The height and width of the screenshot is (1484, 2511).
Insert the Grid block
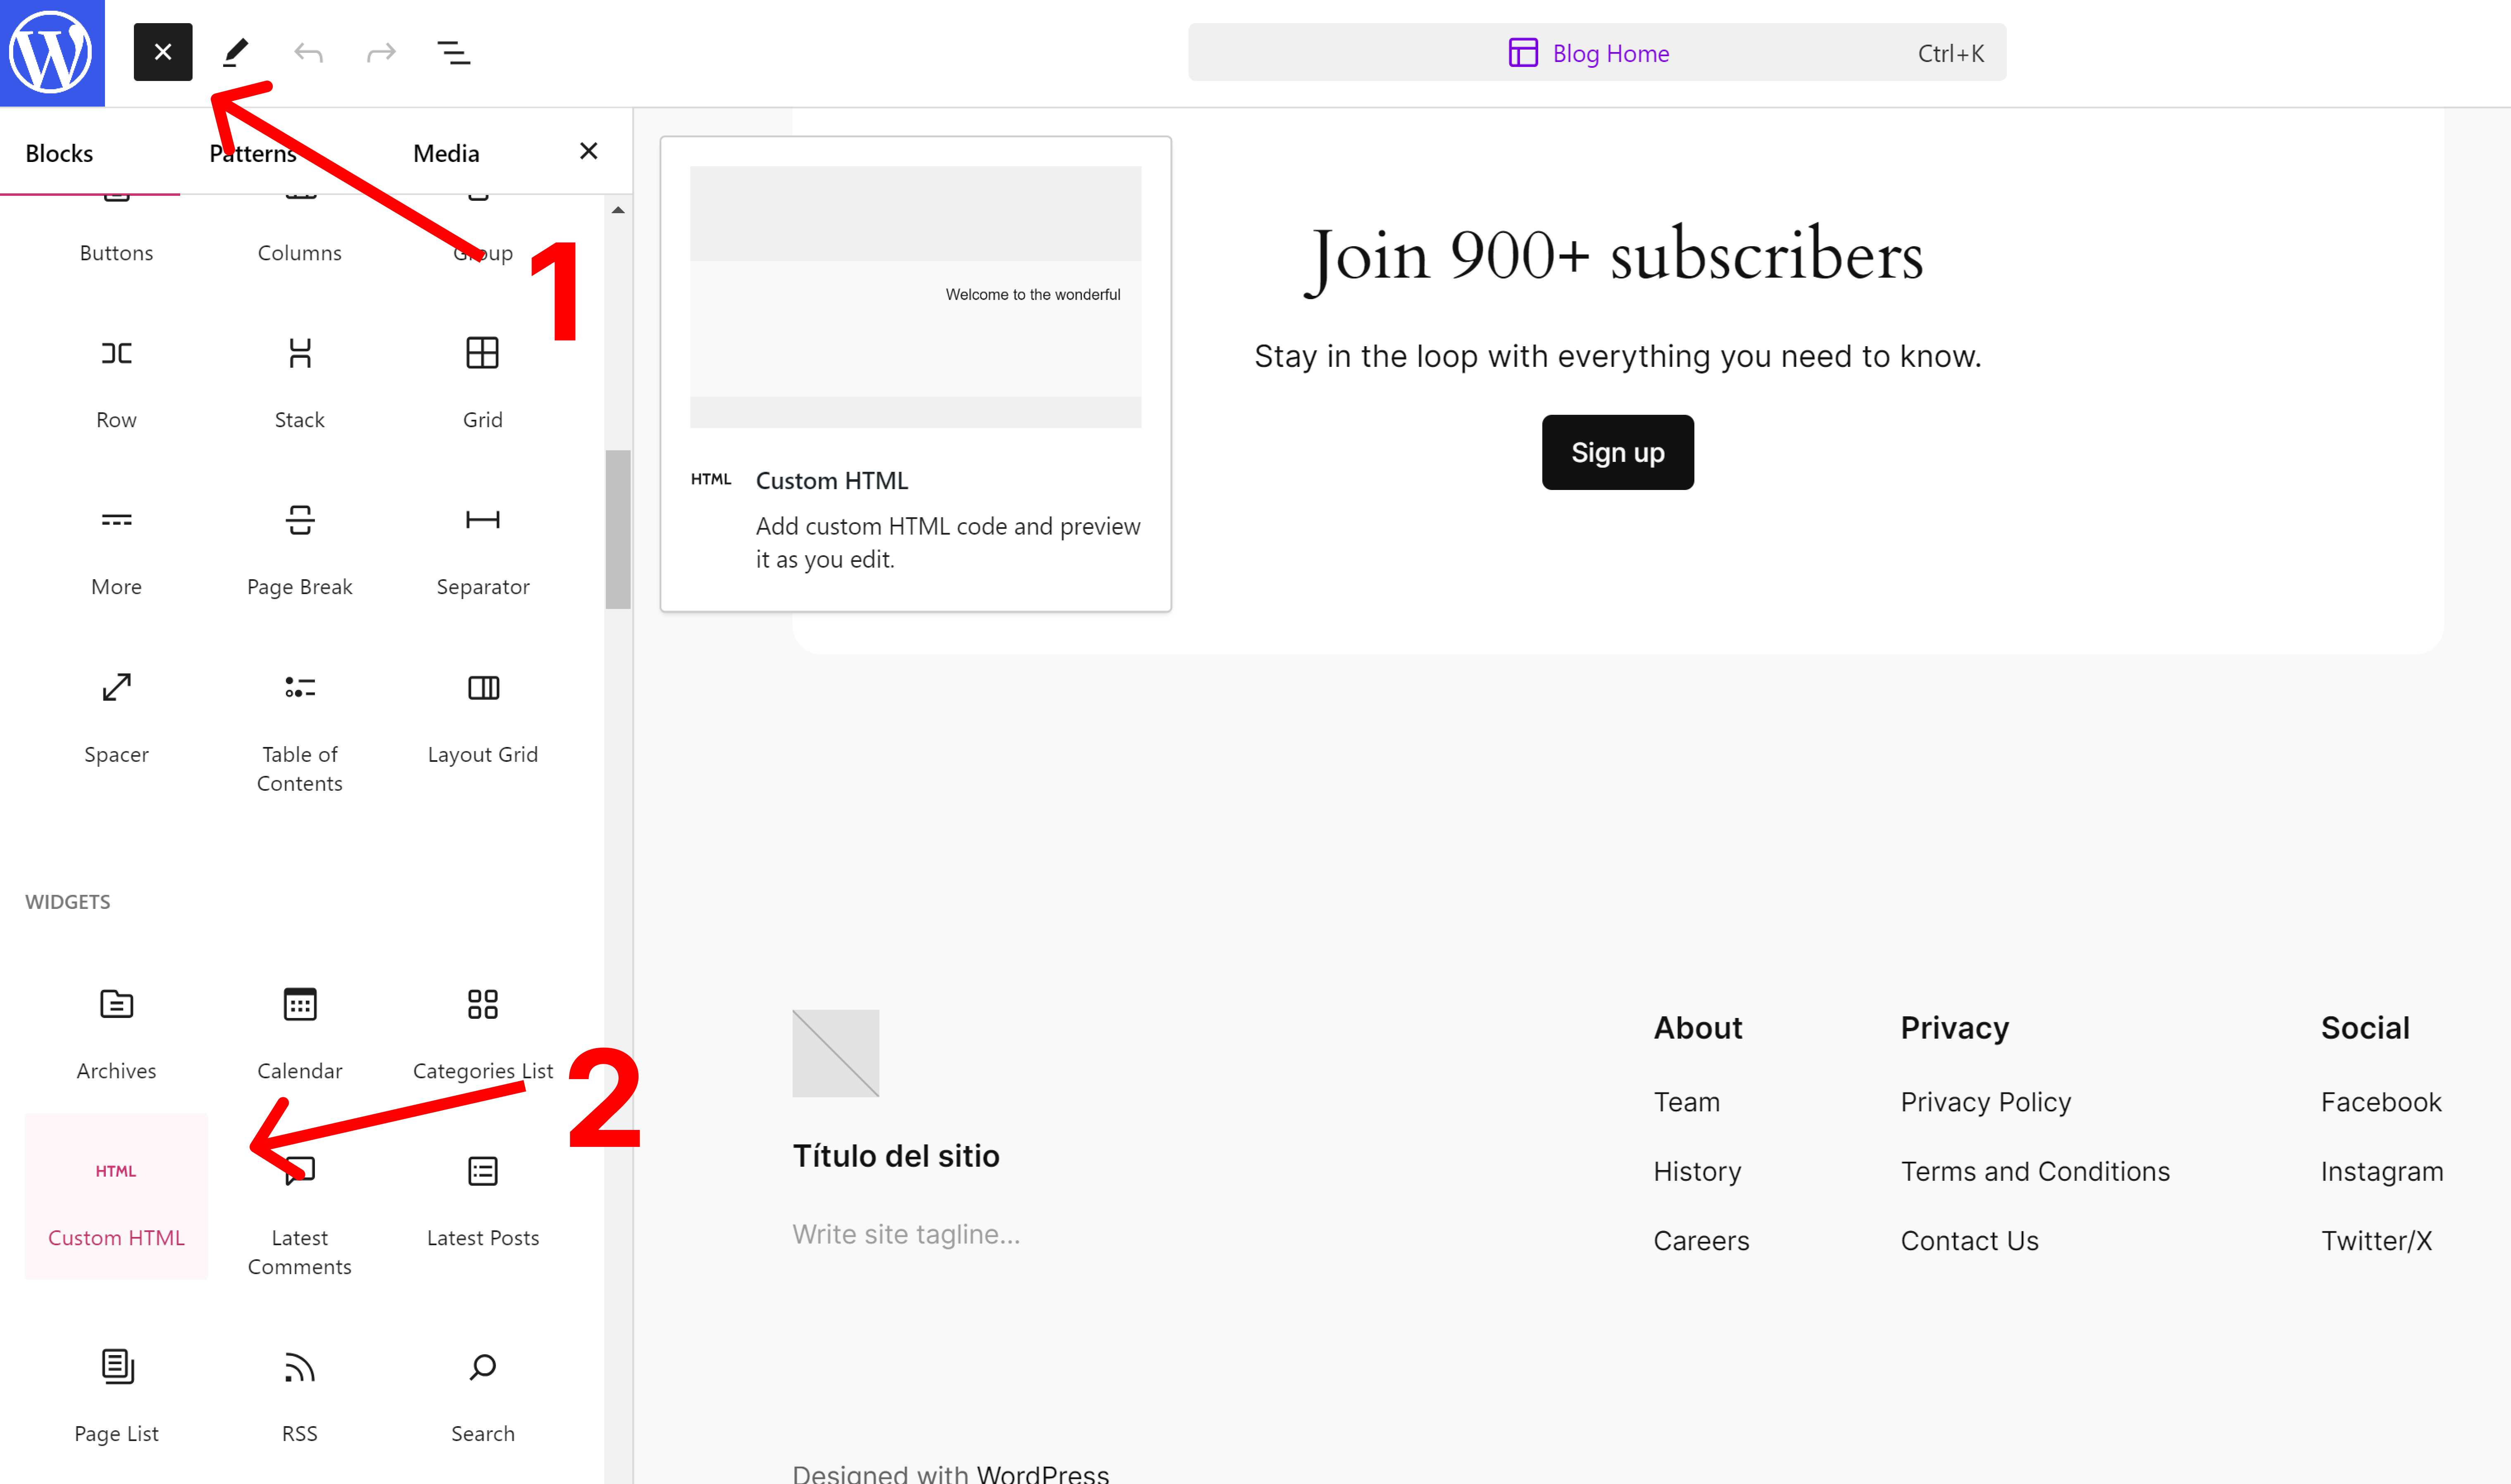pyautogui.click(x=482, y=380)
